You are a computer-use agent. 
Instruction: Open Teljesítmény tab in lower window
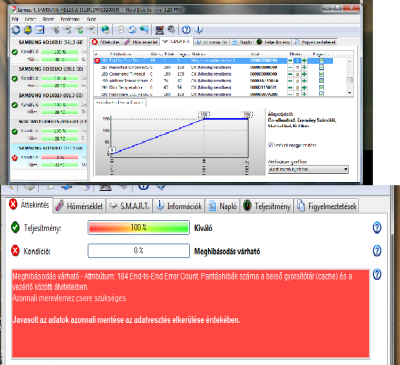click(267, 206)
